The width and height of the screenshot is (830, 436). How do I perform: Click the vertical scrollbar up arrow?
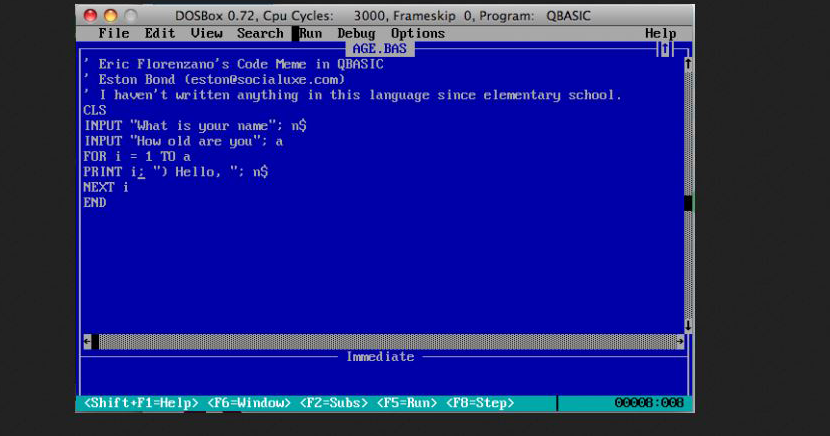[688, 64]
